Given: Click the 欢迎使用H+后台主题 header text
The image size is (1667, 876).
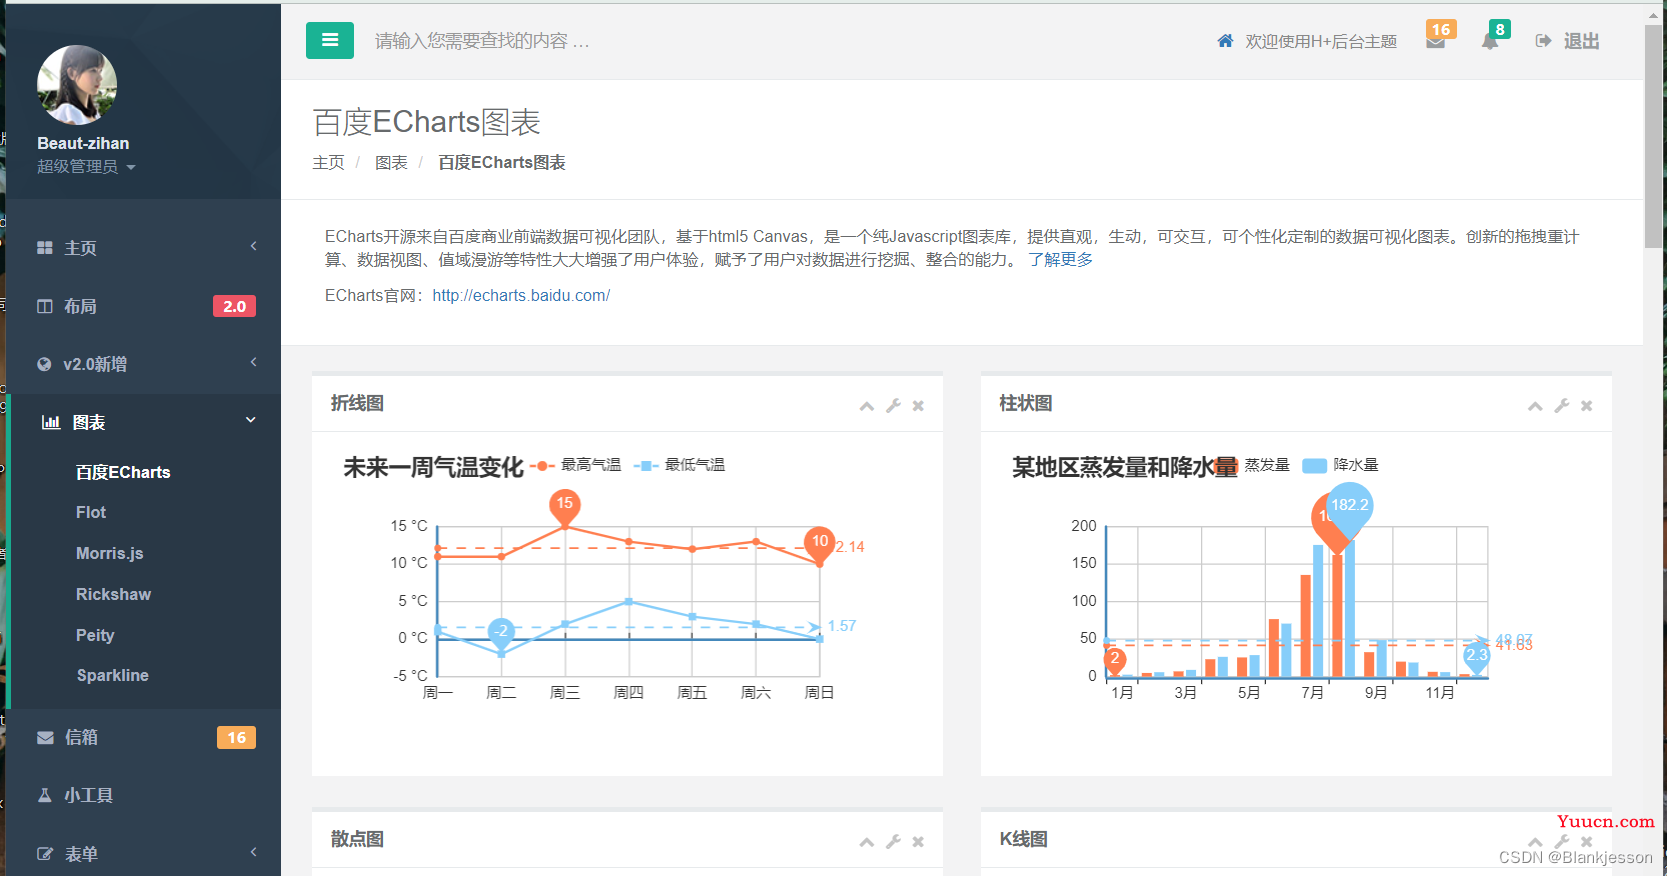Looking at the screenshot, I should click(1321, 41).
